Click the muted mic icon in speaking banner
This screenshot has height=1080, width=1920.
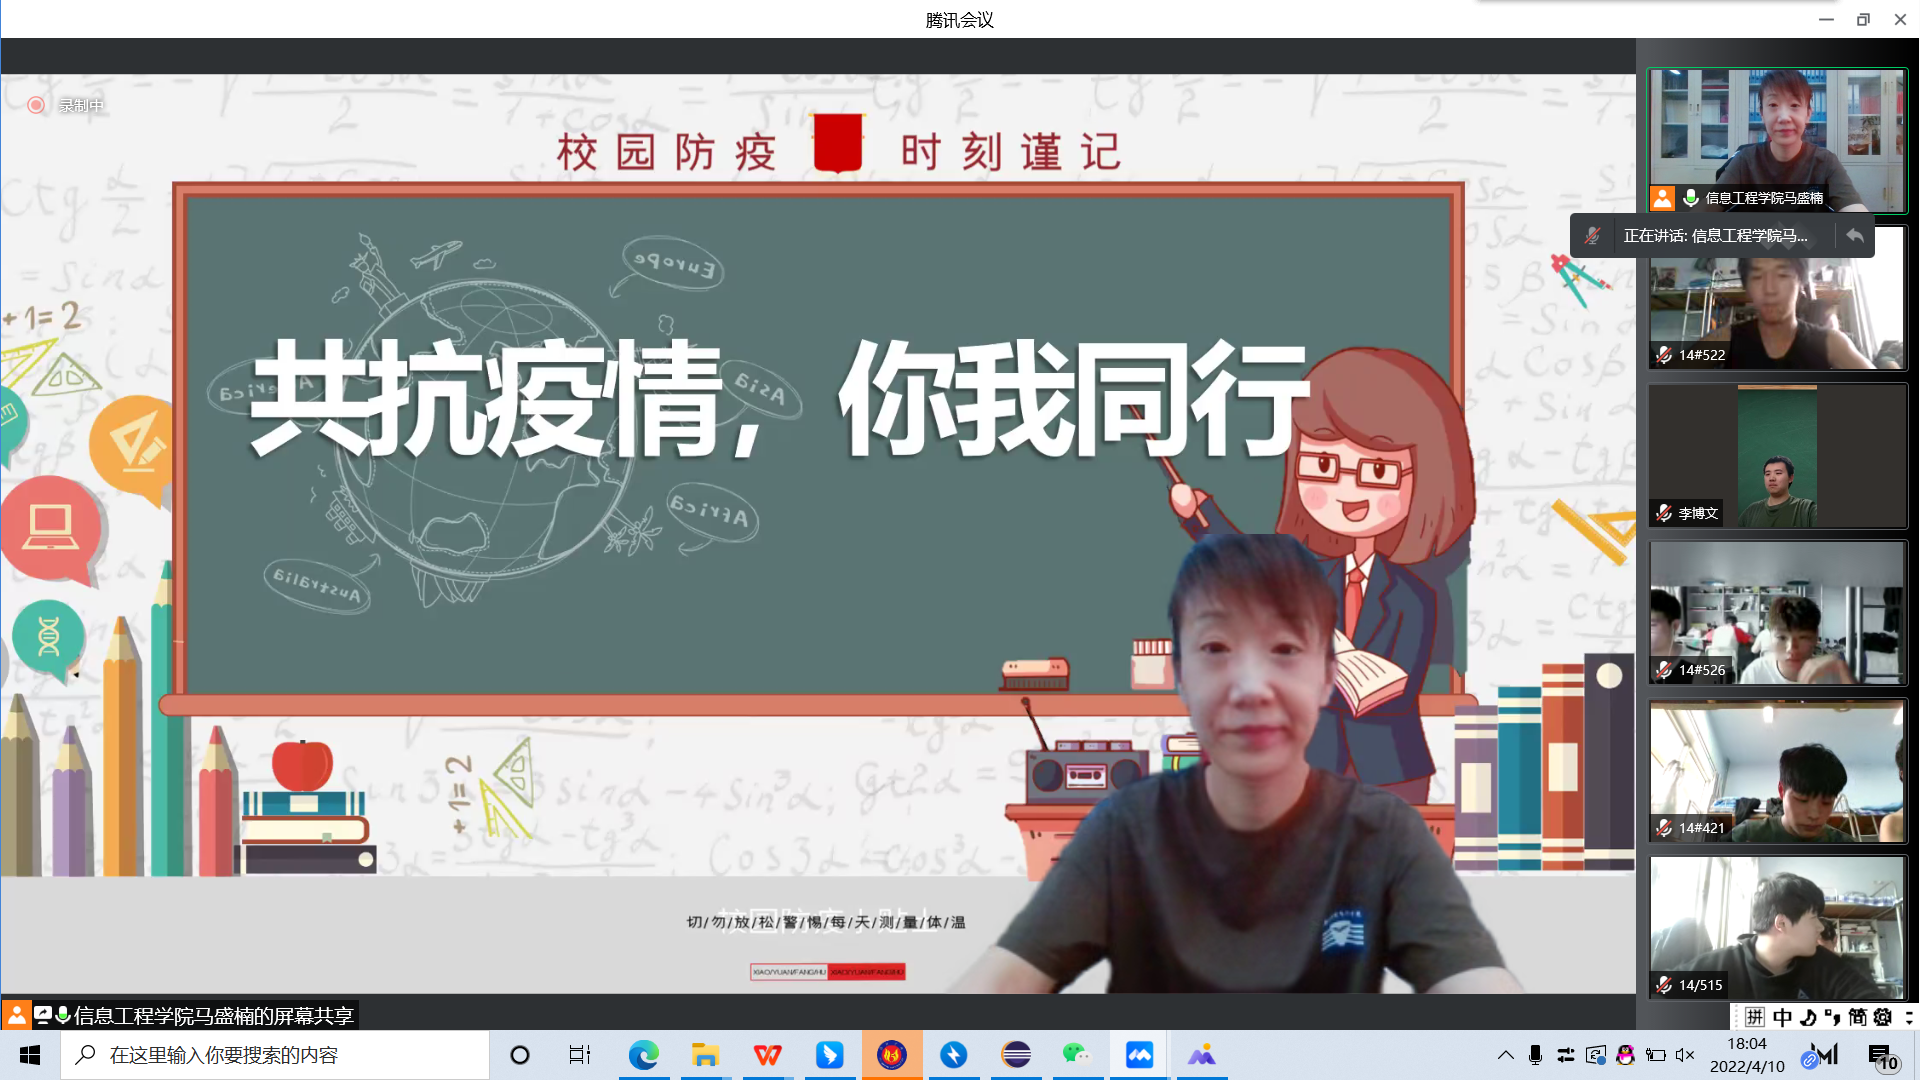(1592, 236)
